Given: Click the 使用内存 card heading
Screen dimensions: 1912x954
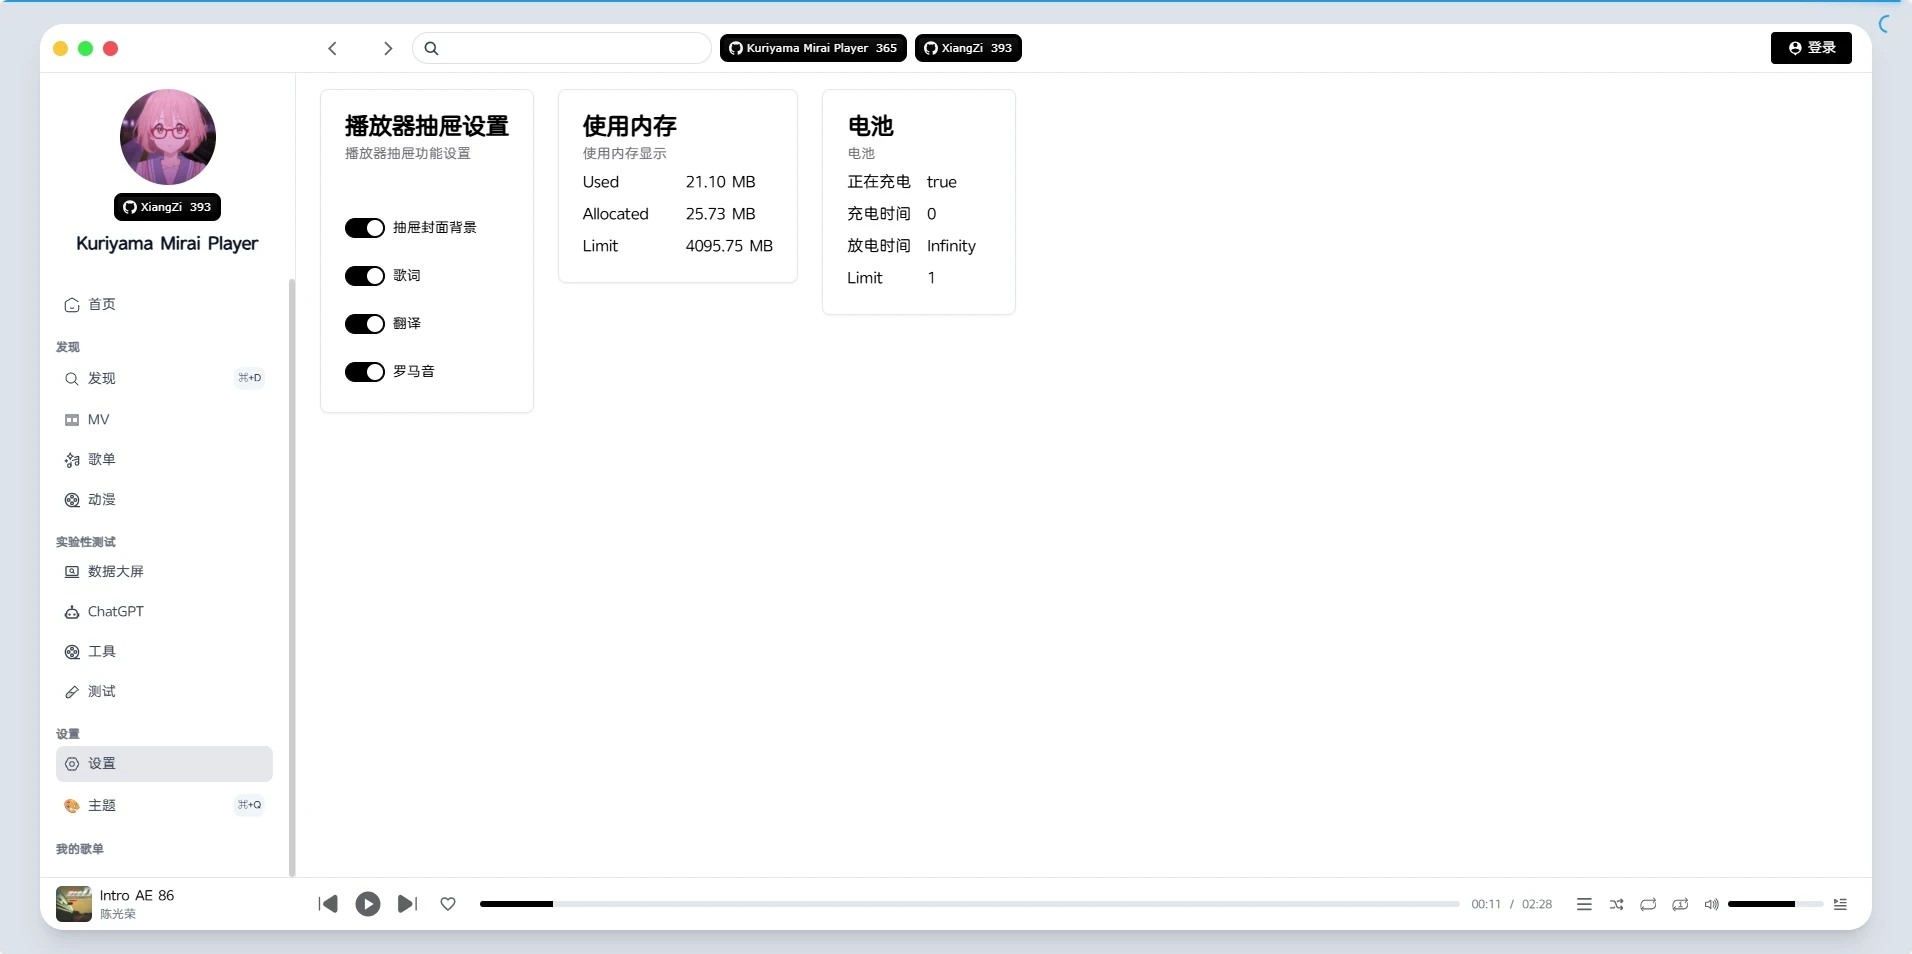Looking at the screenshot, I should click(630, 126).
